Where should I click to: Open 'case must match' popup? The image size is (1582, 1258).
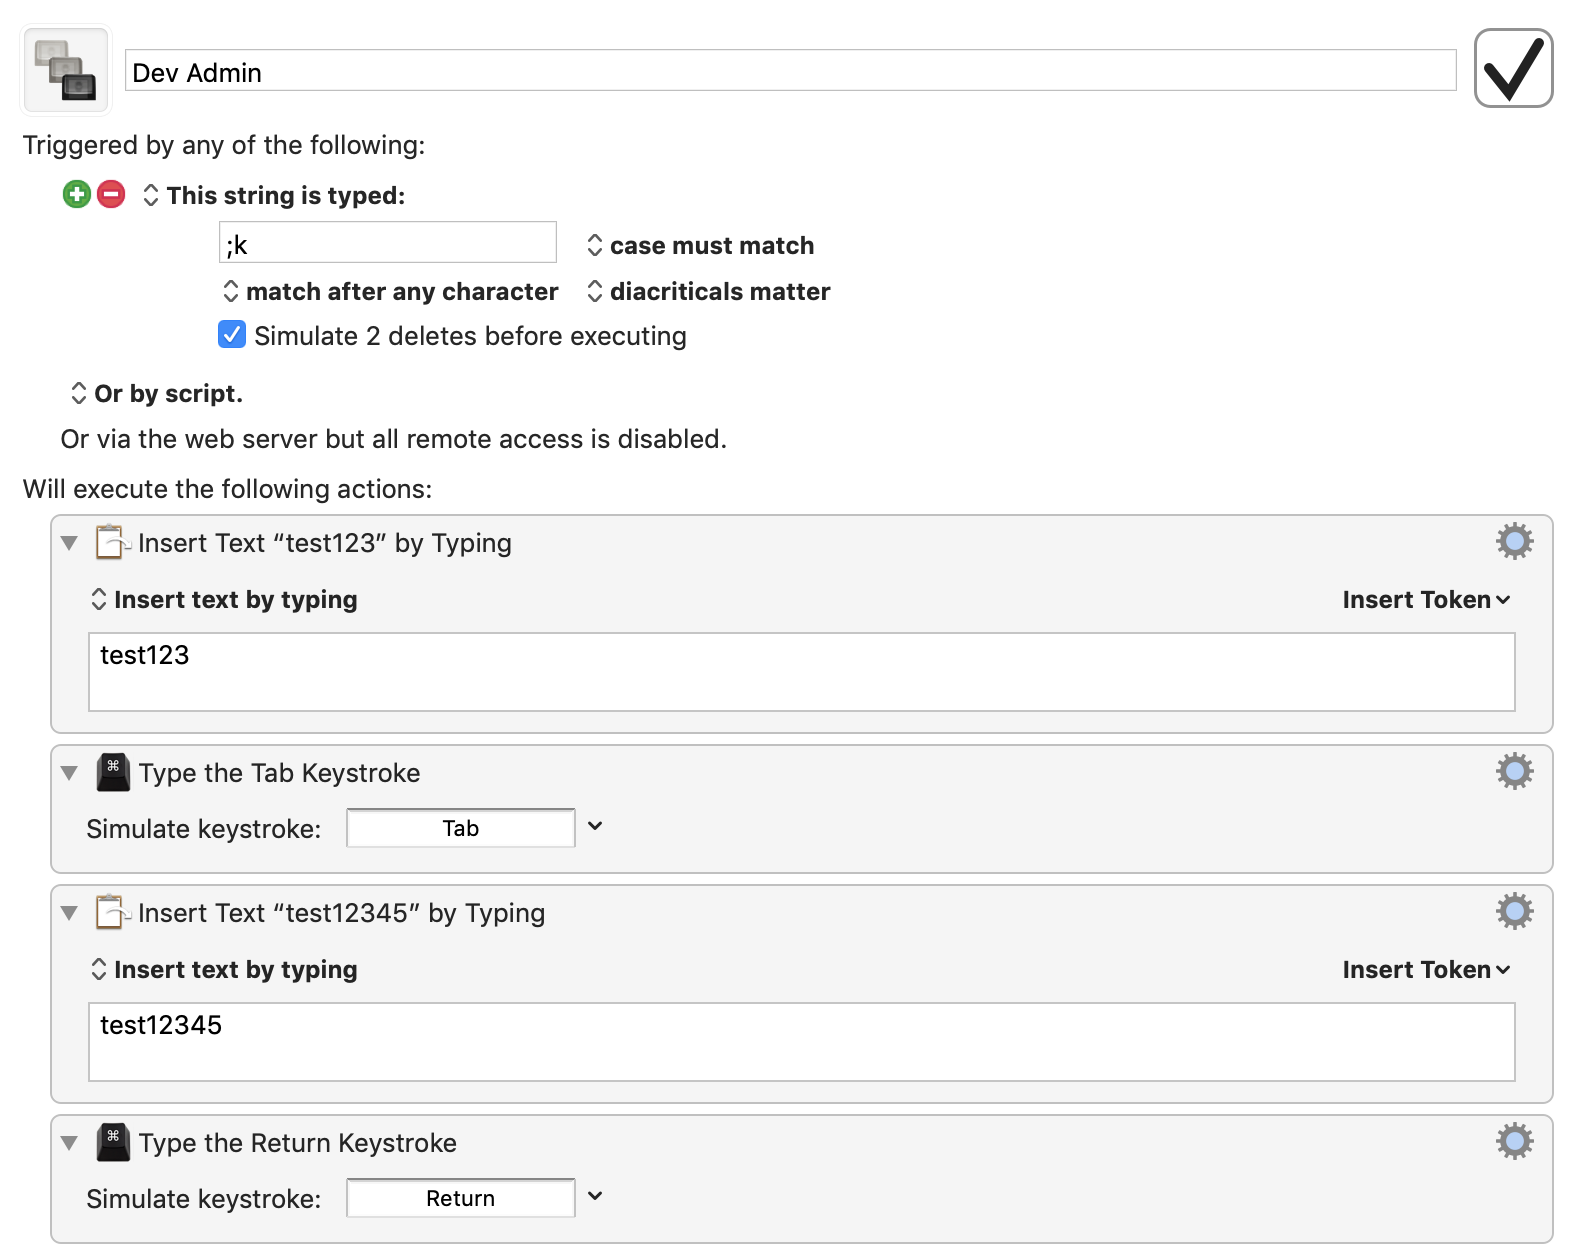point(700,246)
